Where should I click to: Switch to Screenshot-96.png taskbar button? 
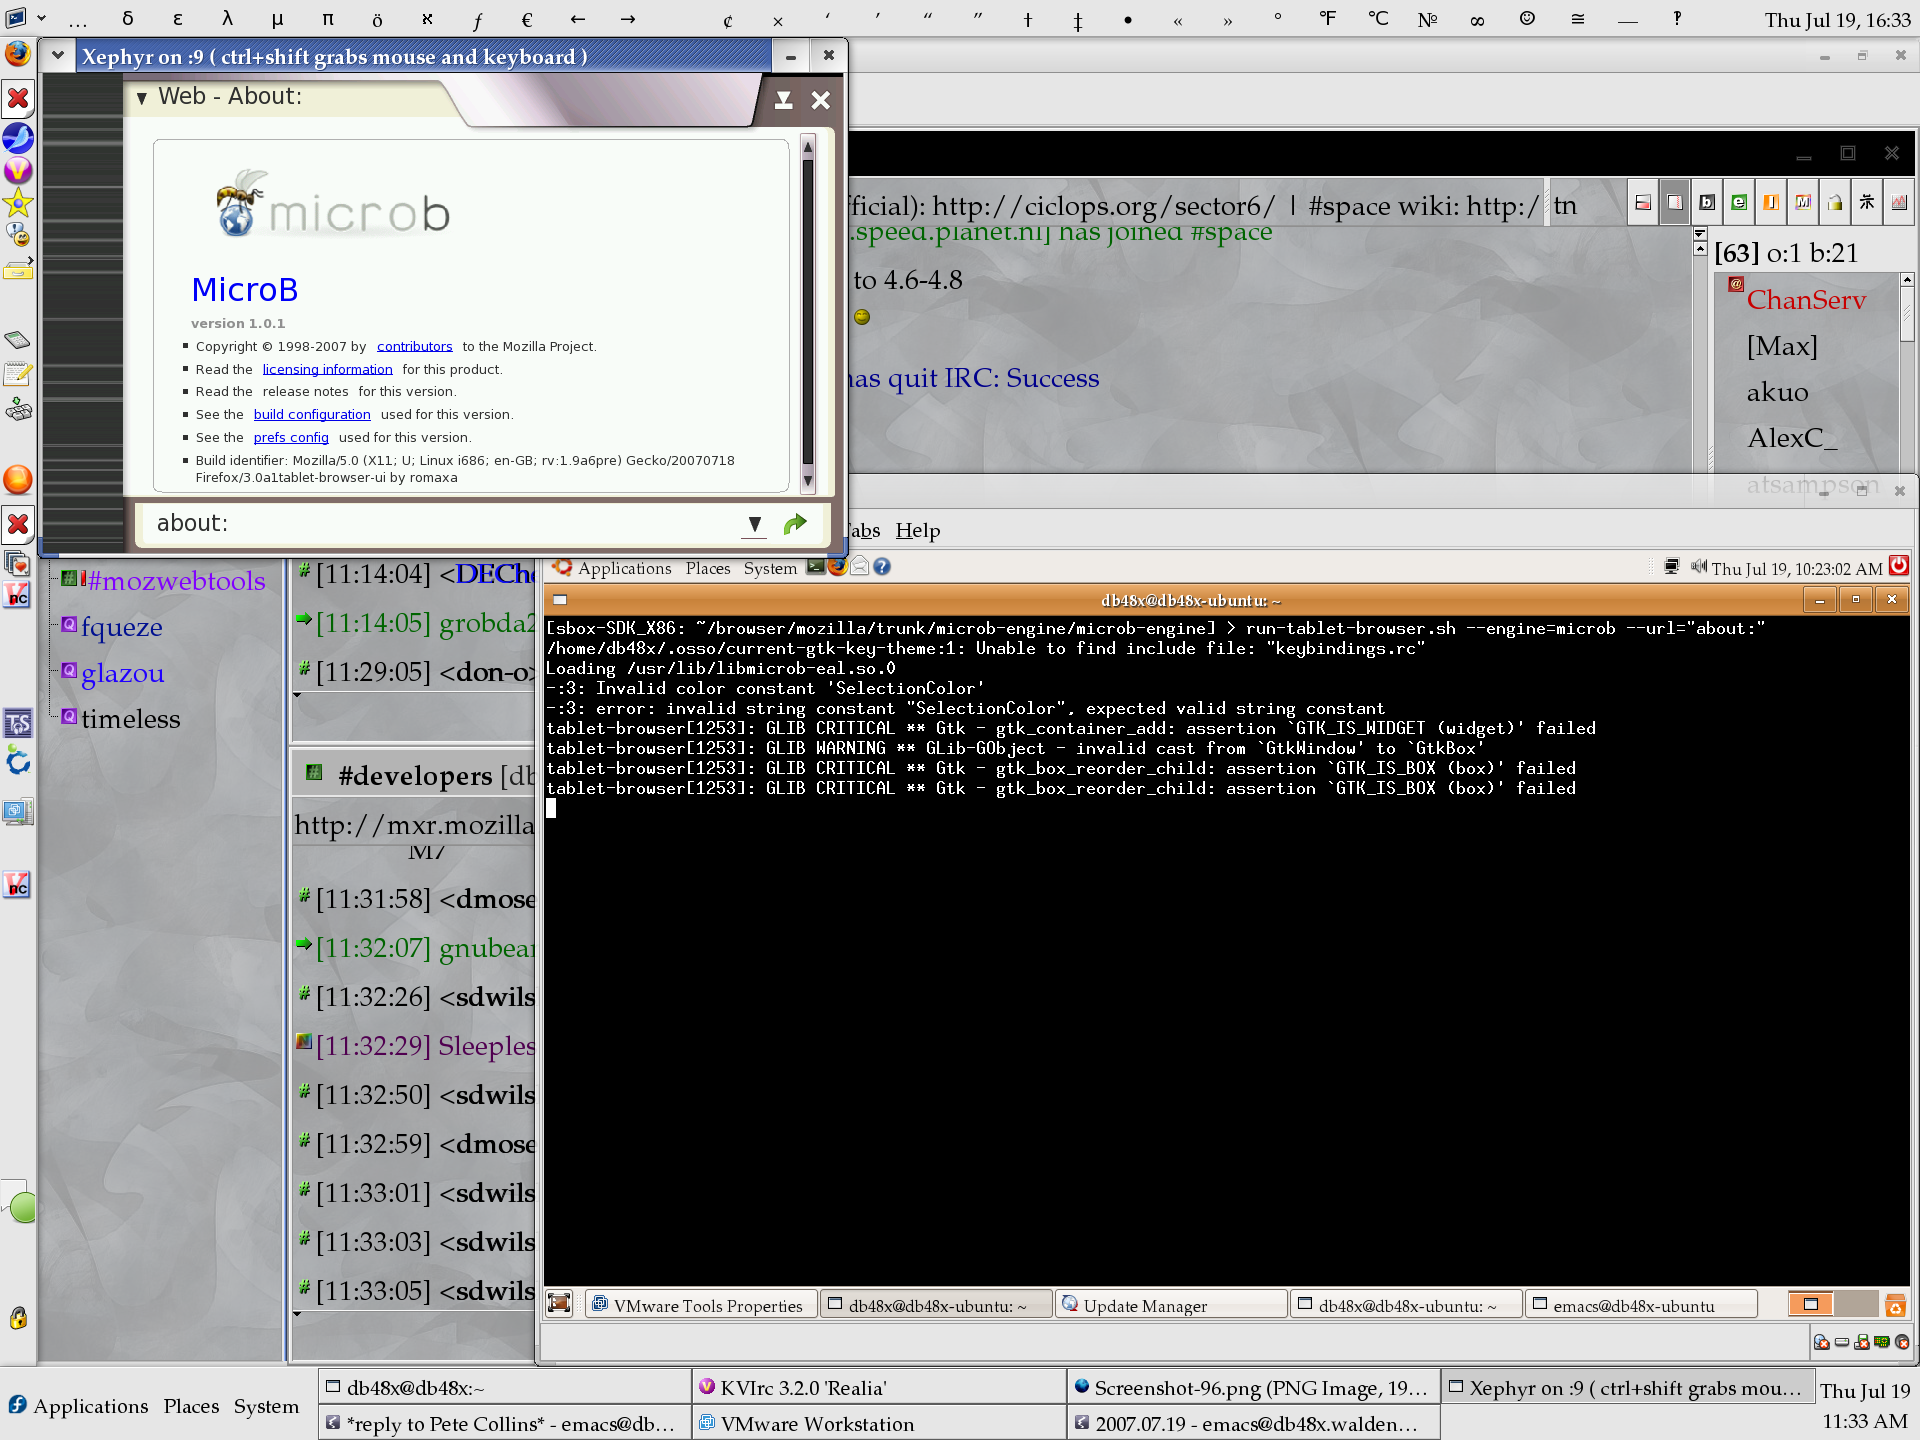[x=1253, y=1388]
